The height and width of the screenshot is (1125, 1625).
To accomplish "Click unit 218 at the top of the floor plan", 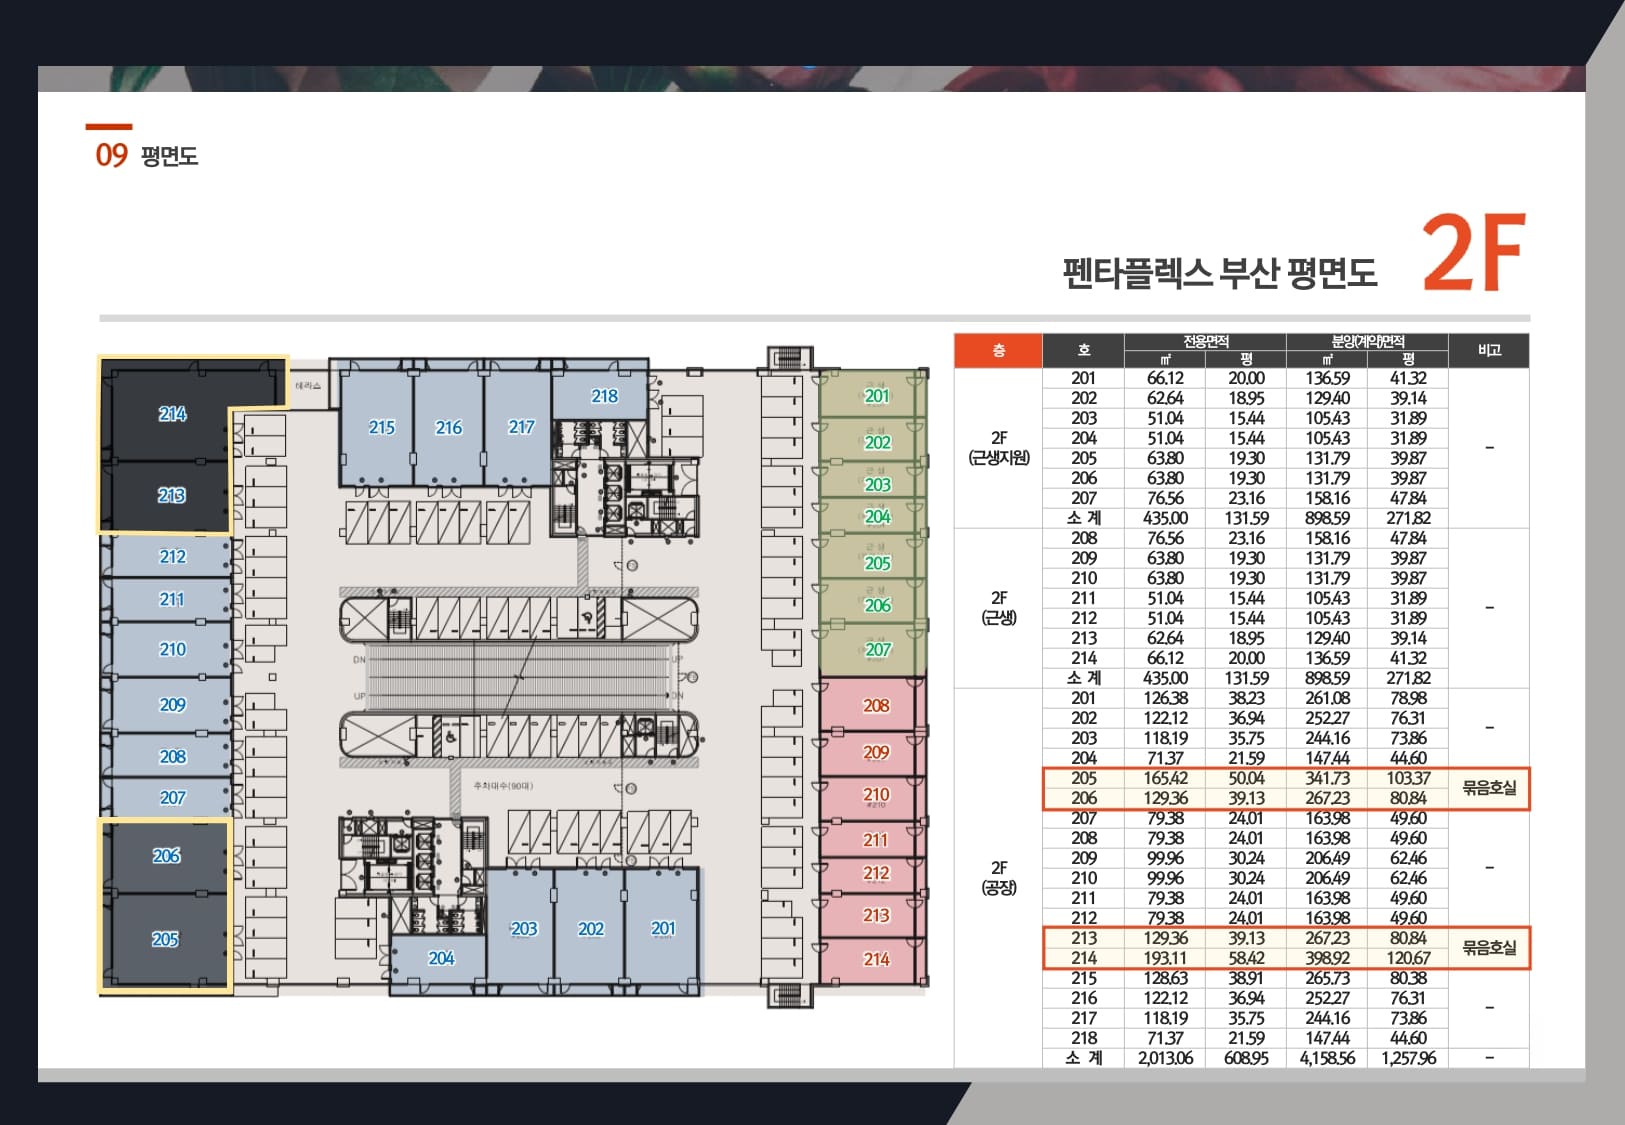I will click(x=601, y=396).
